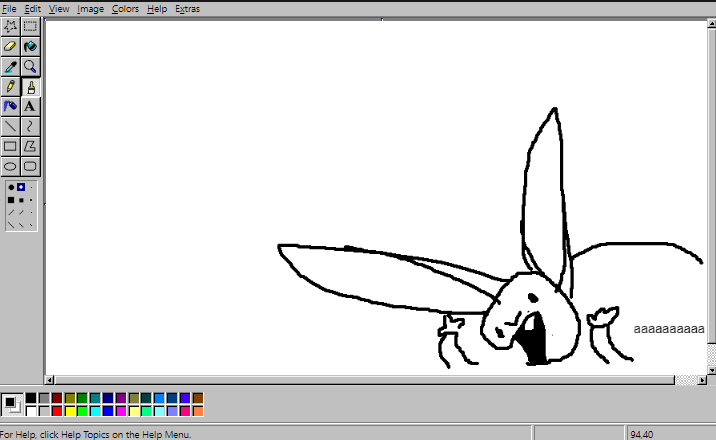
Task: Click the horizontal scrollbar left arrow
Action: point(49,380)
